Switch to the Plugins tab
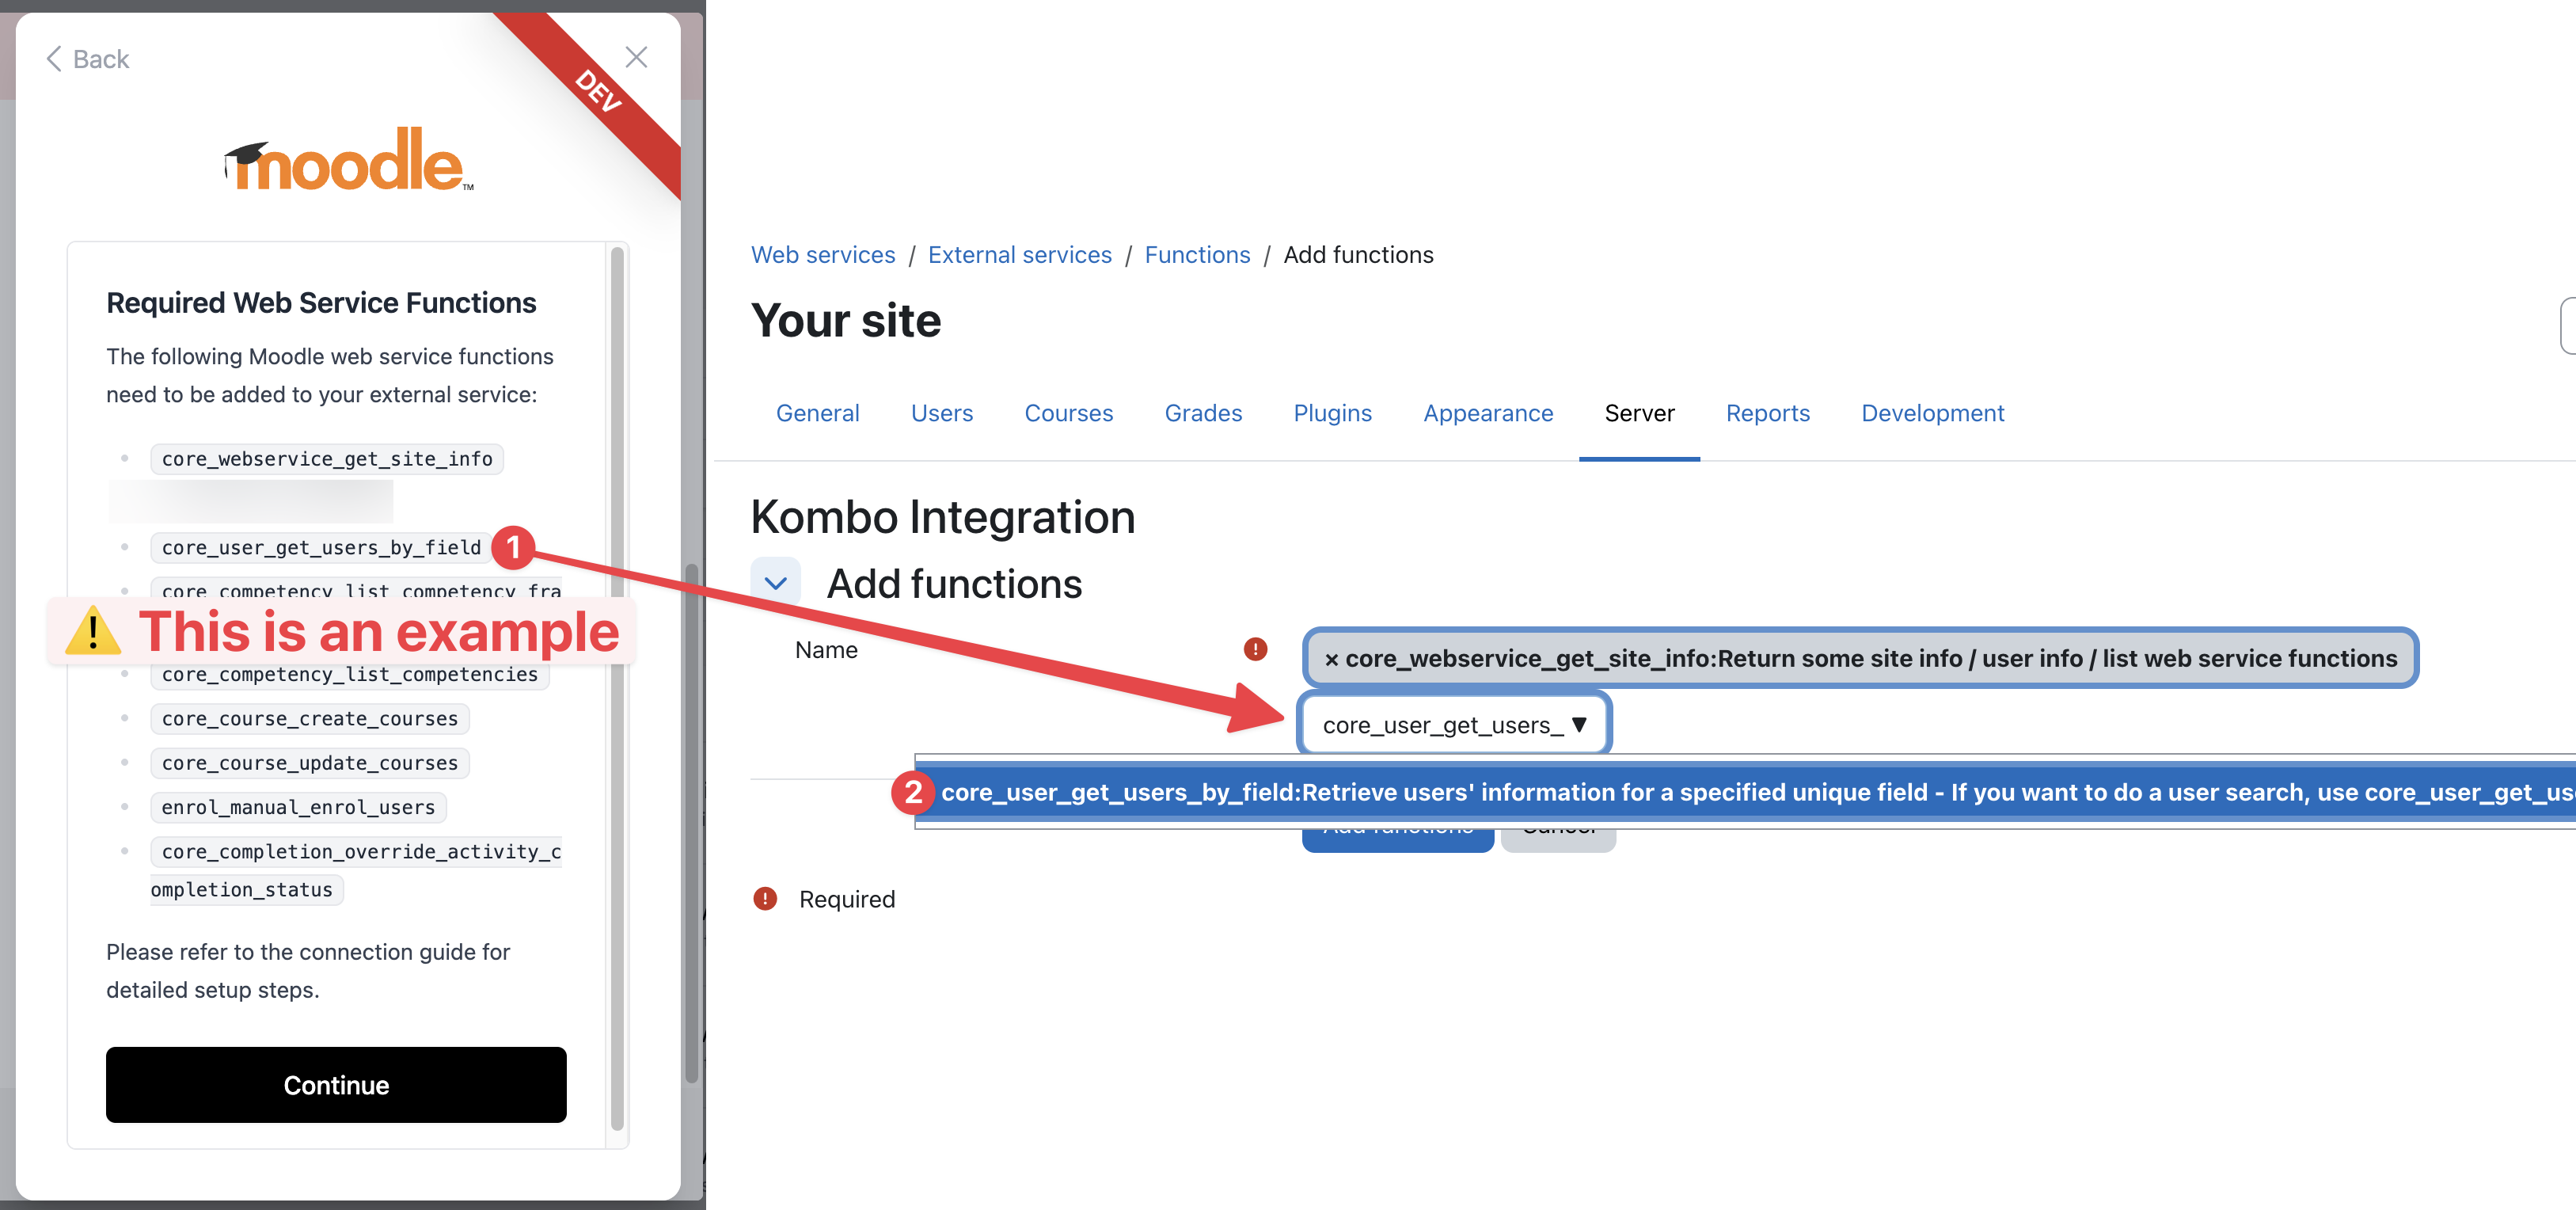2576x1210 pixels. (1332, 413)
